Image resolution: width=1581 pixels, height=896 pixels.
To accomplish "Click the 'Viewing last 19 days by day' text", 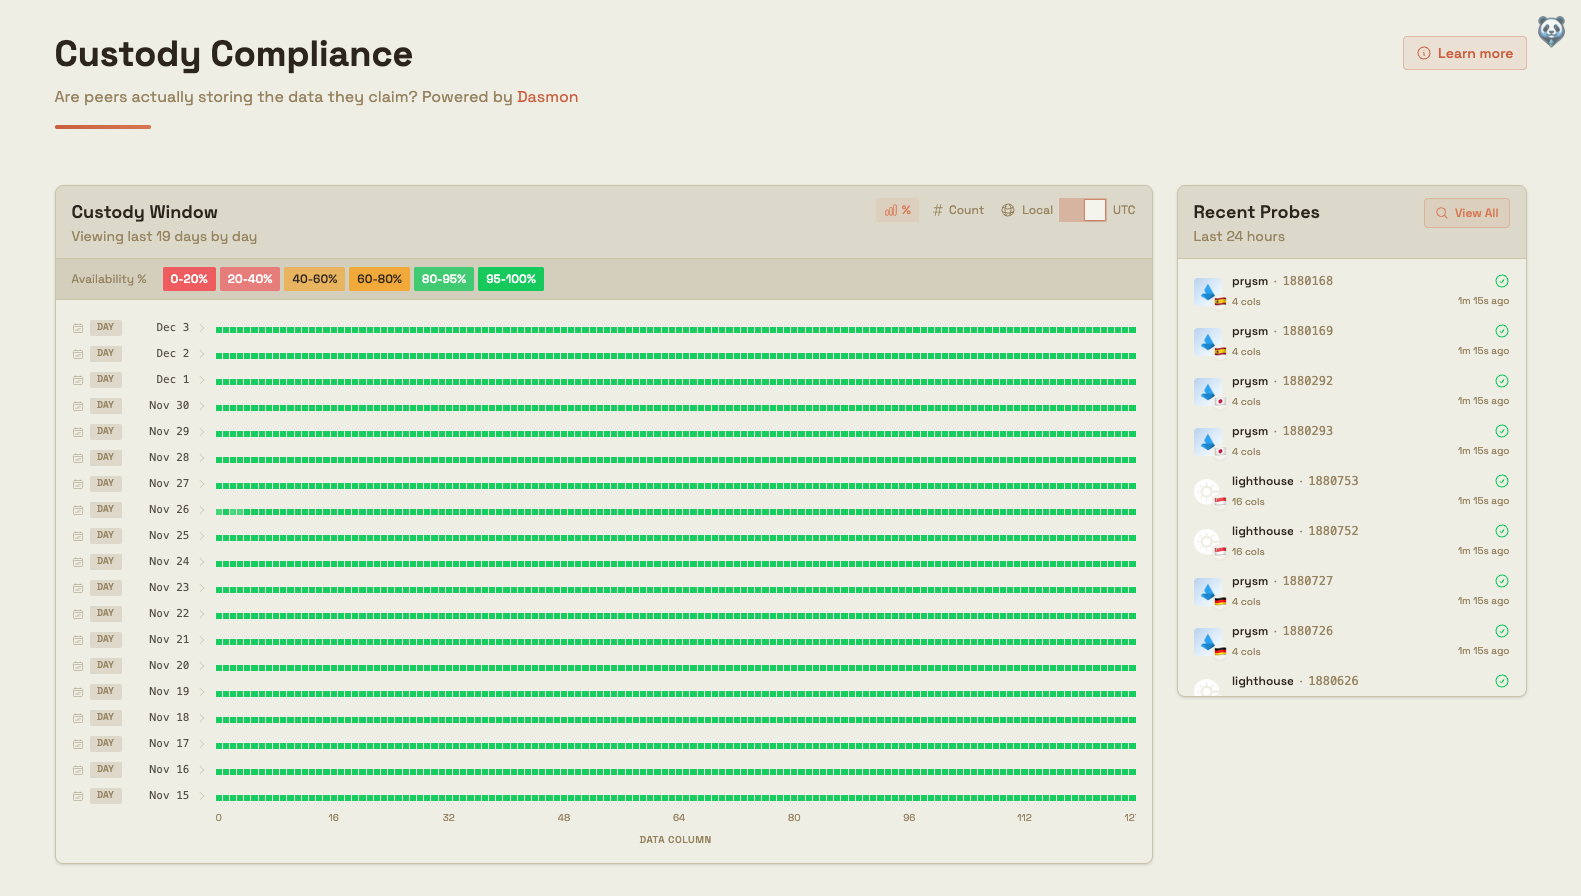I will (164, 237).
